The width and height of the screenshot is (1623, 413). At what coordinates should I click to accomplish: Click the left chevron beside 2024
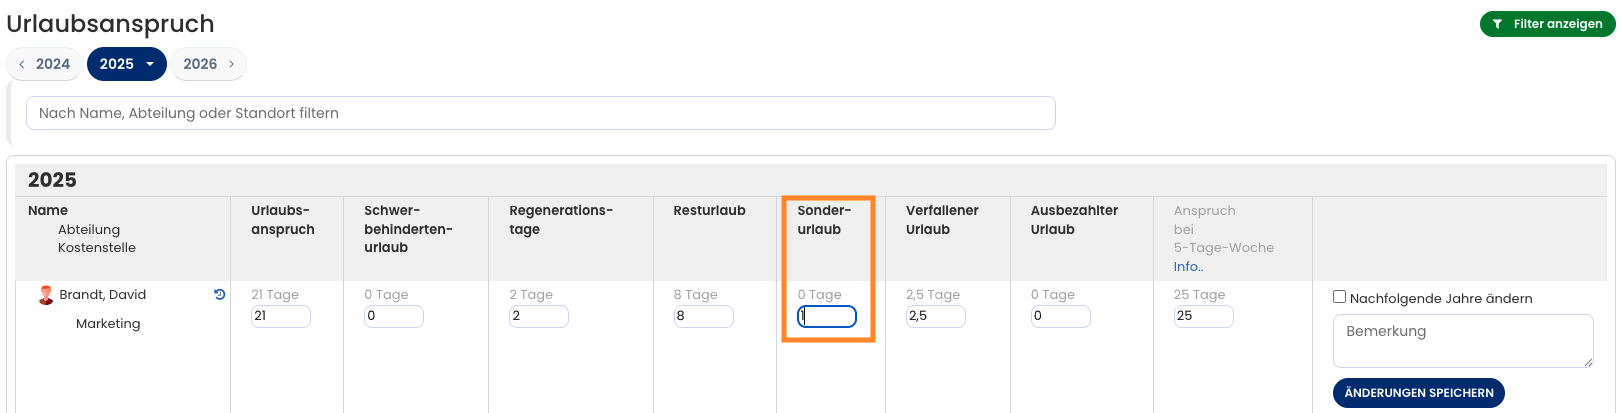(22, 64)
